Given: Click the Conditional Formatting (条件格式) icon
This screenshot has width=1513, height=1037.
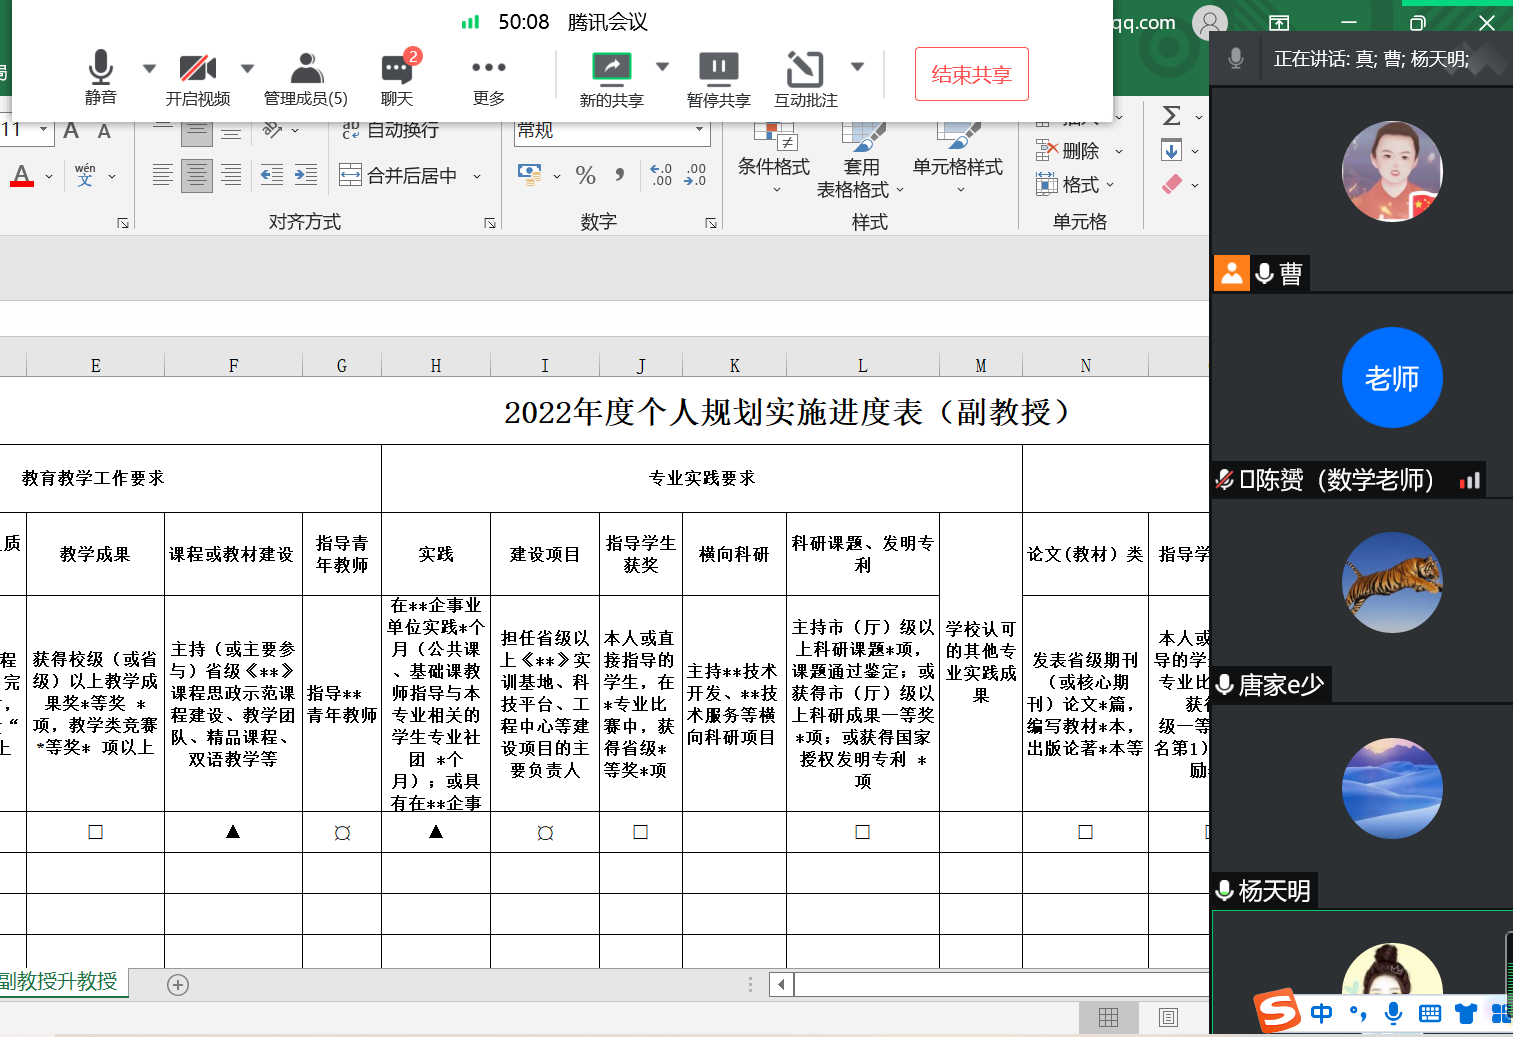Looking at the screenshot, I should coord(773,140).
